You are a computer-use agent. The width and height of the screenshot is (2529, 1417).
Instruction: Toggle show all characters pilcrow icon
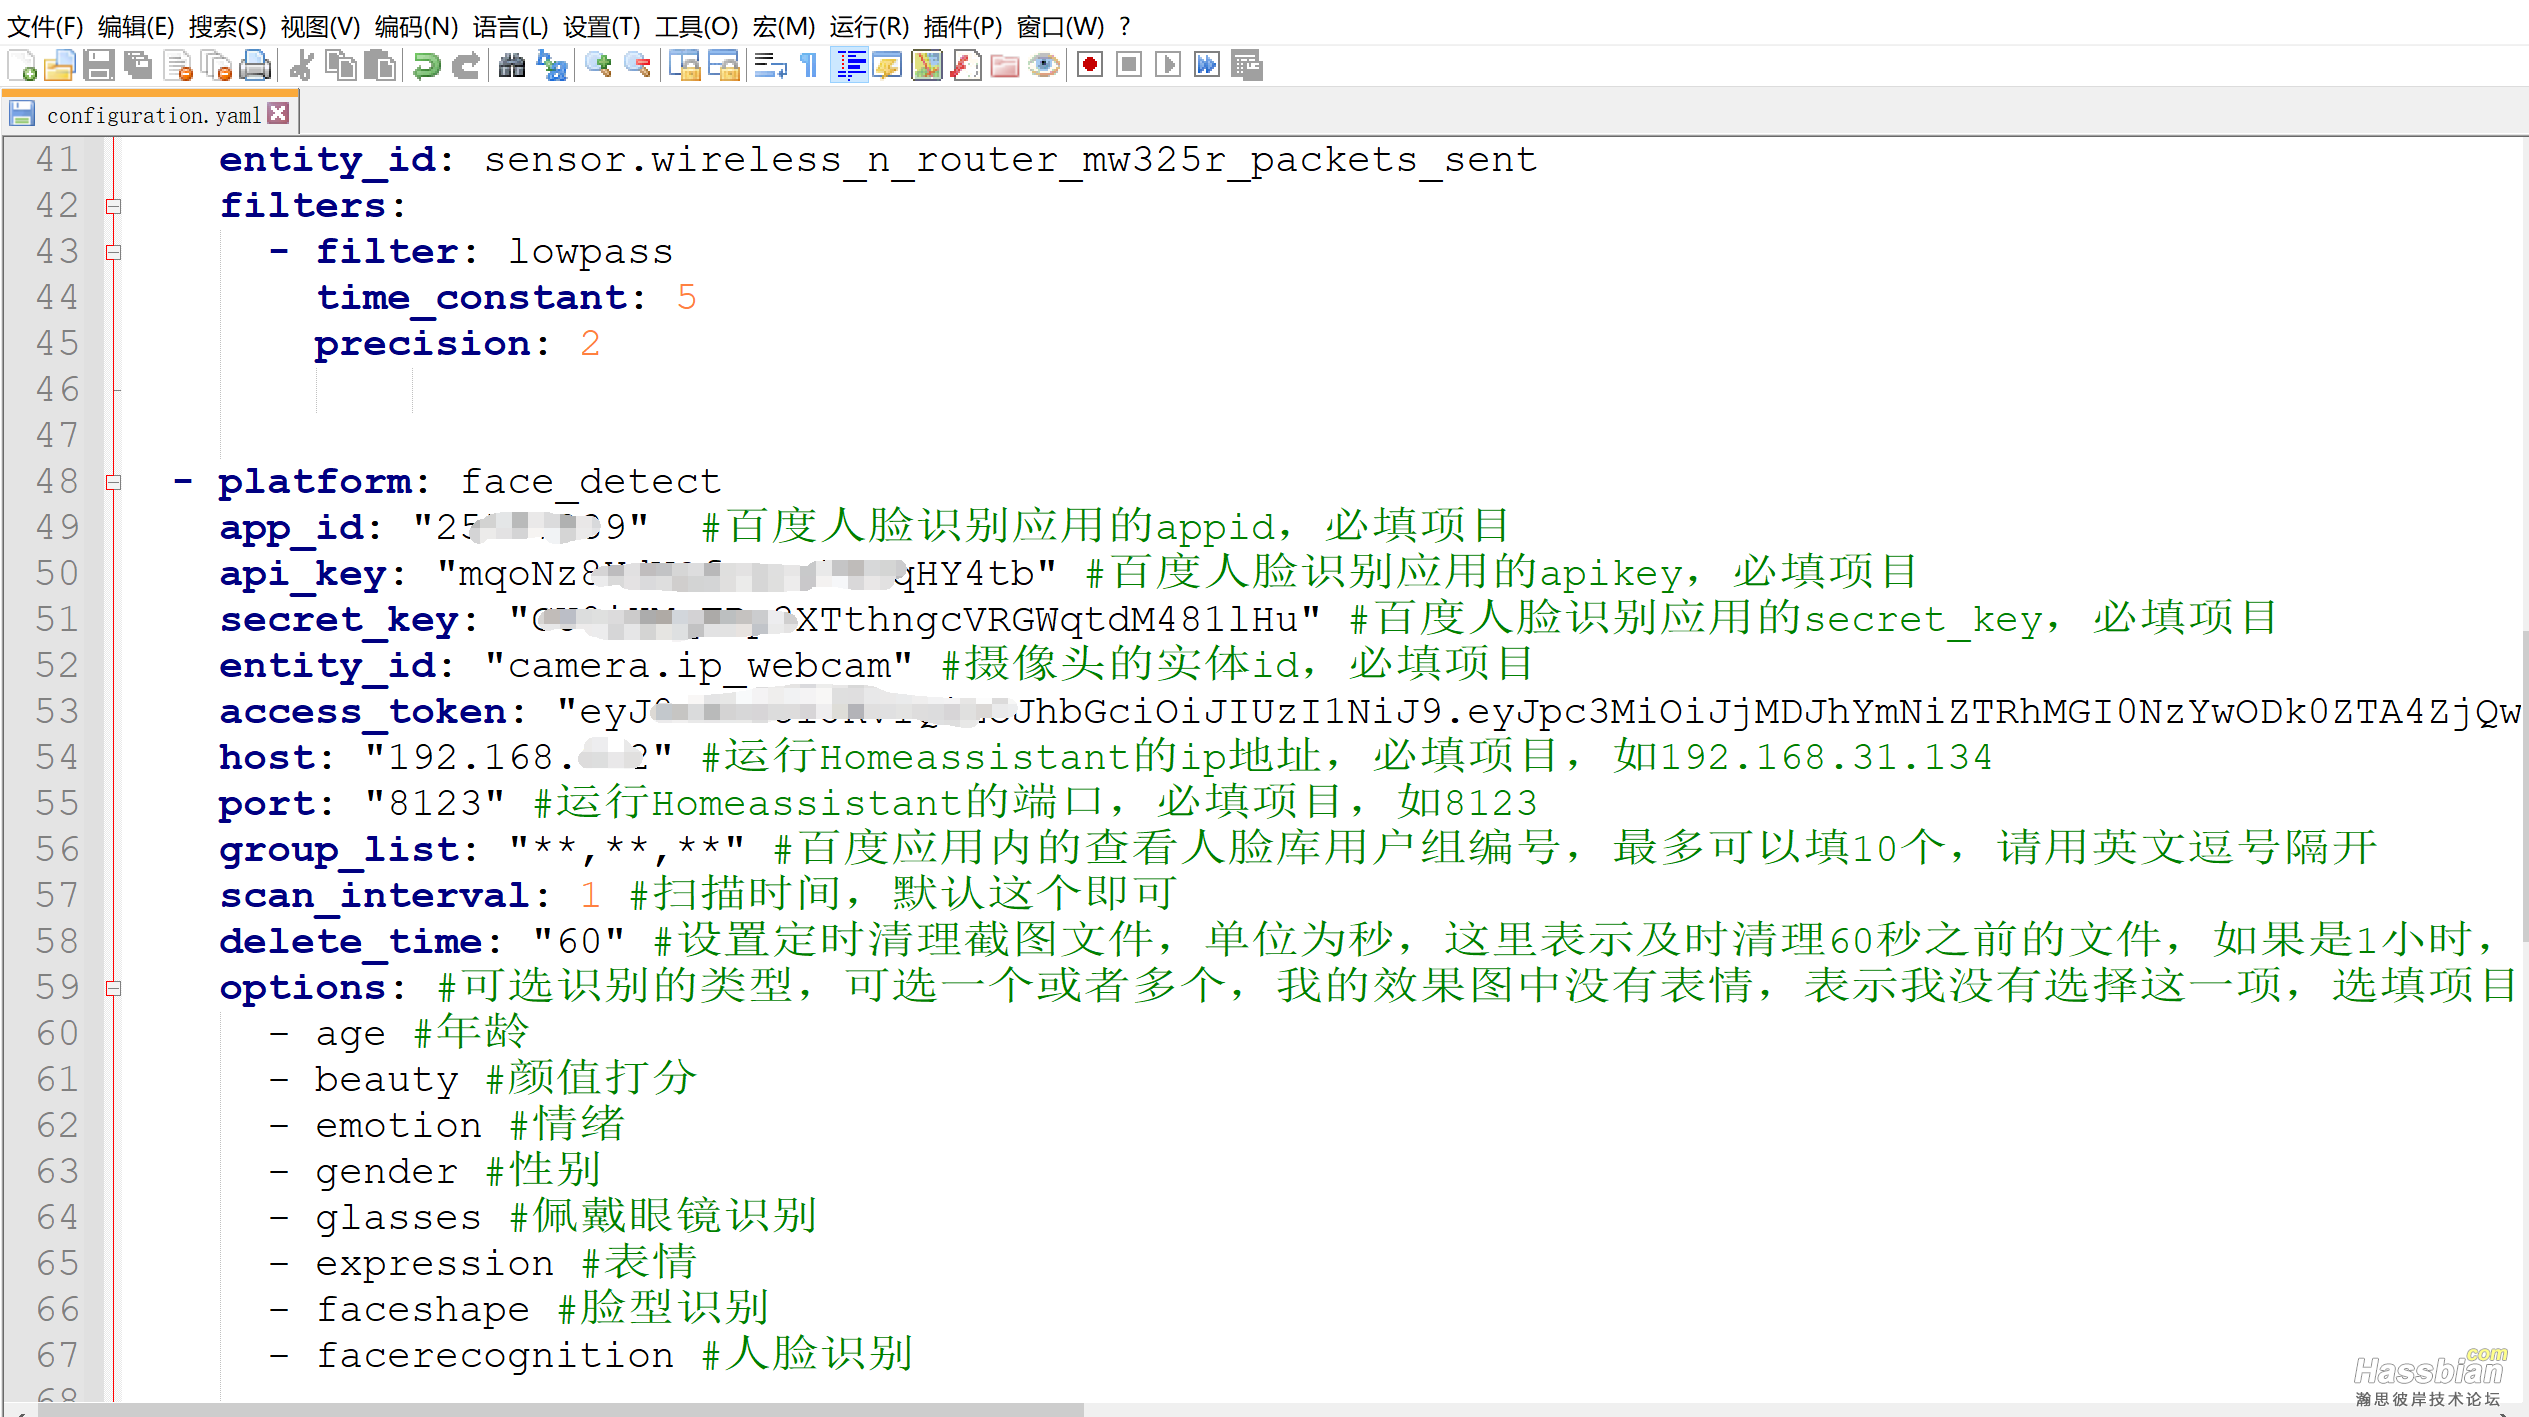809,66
